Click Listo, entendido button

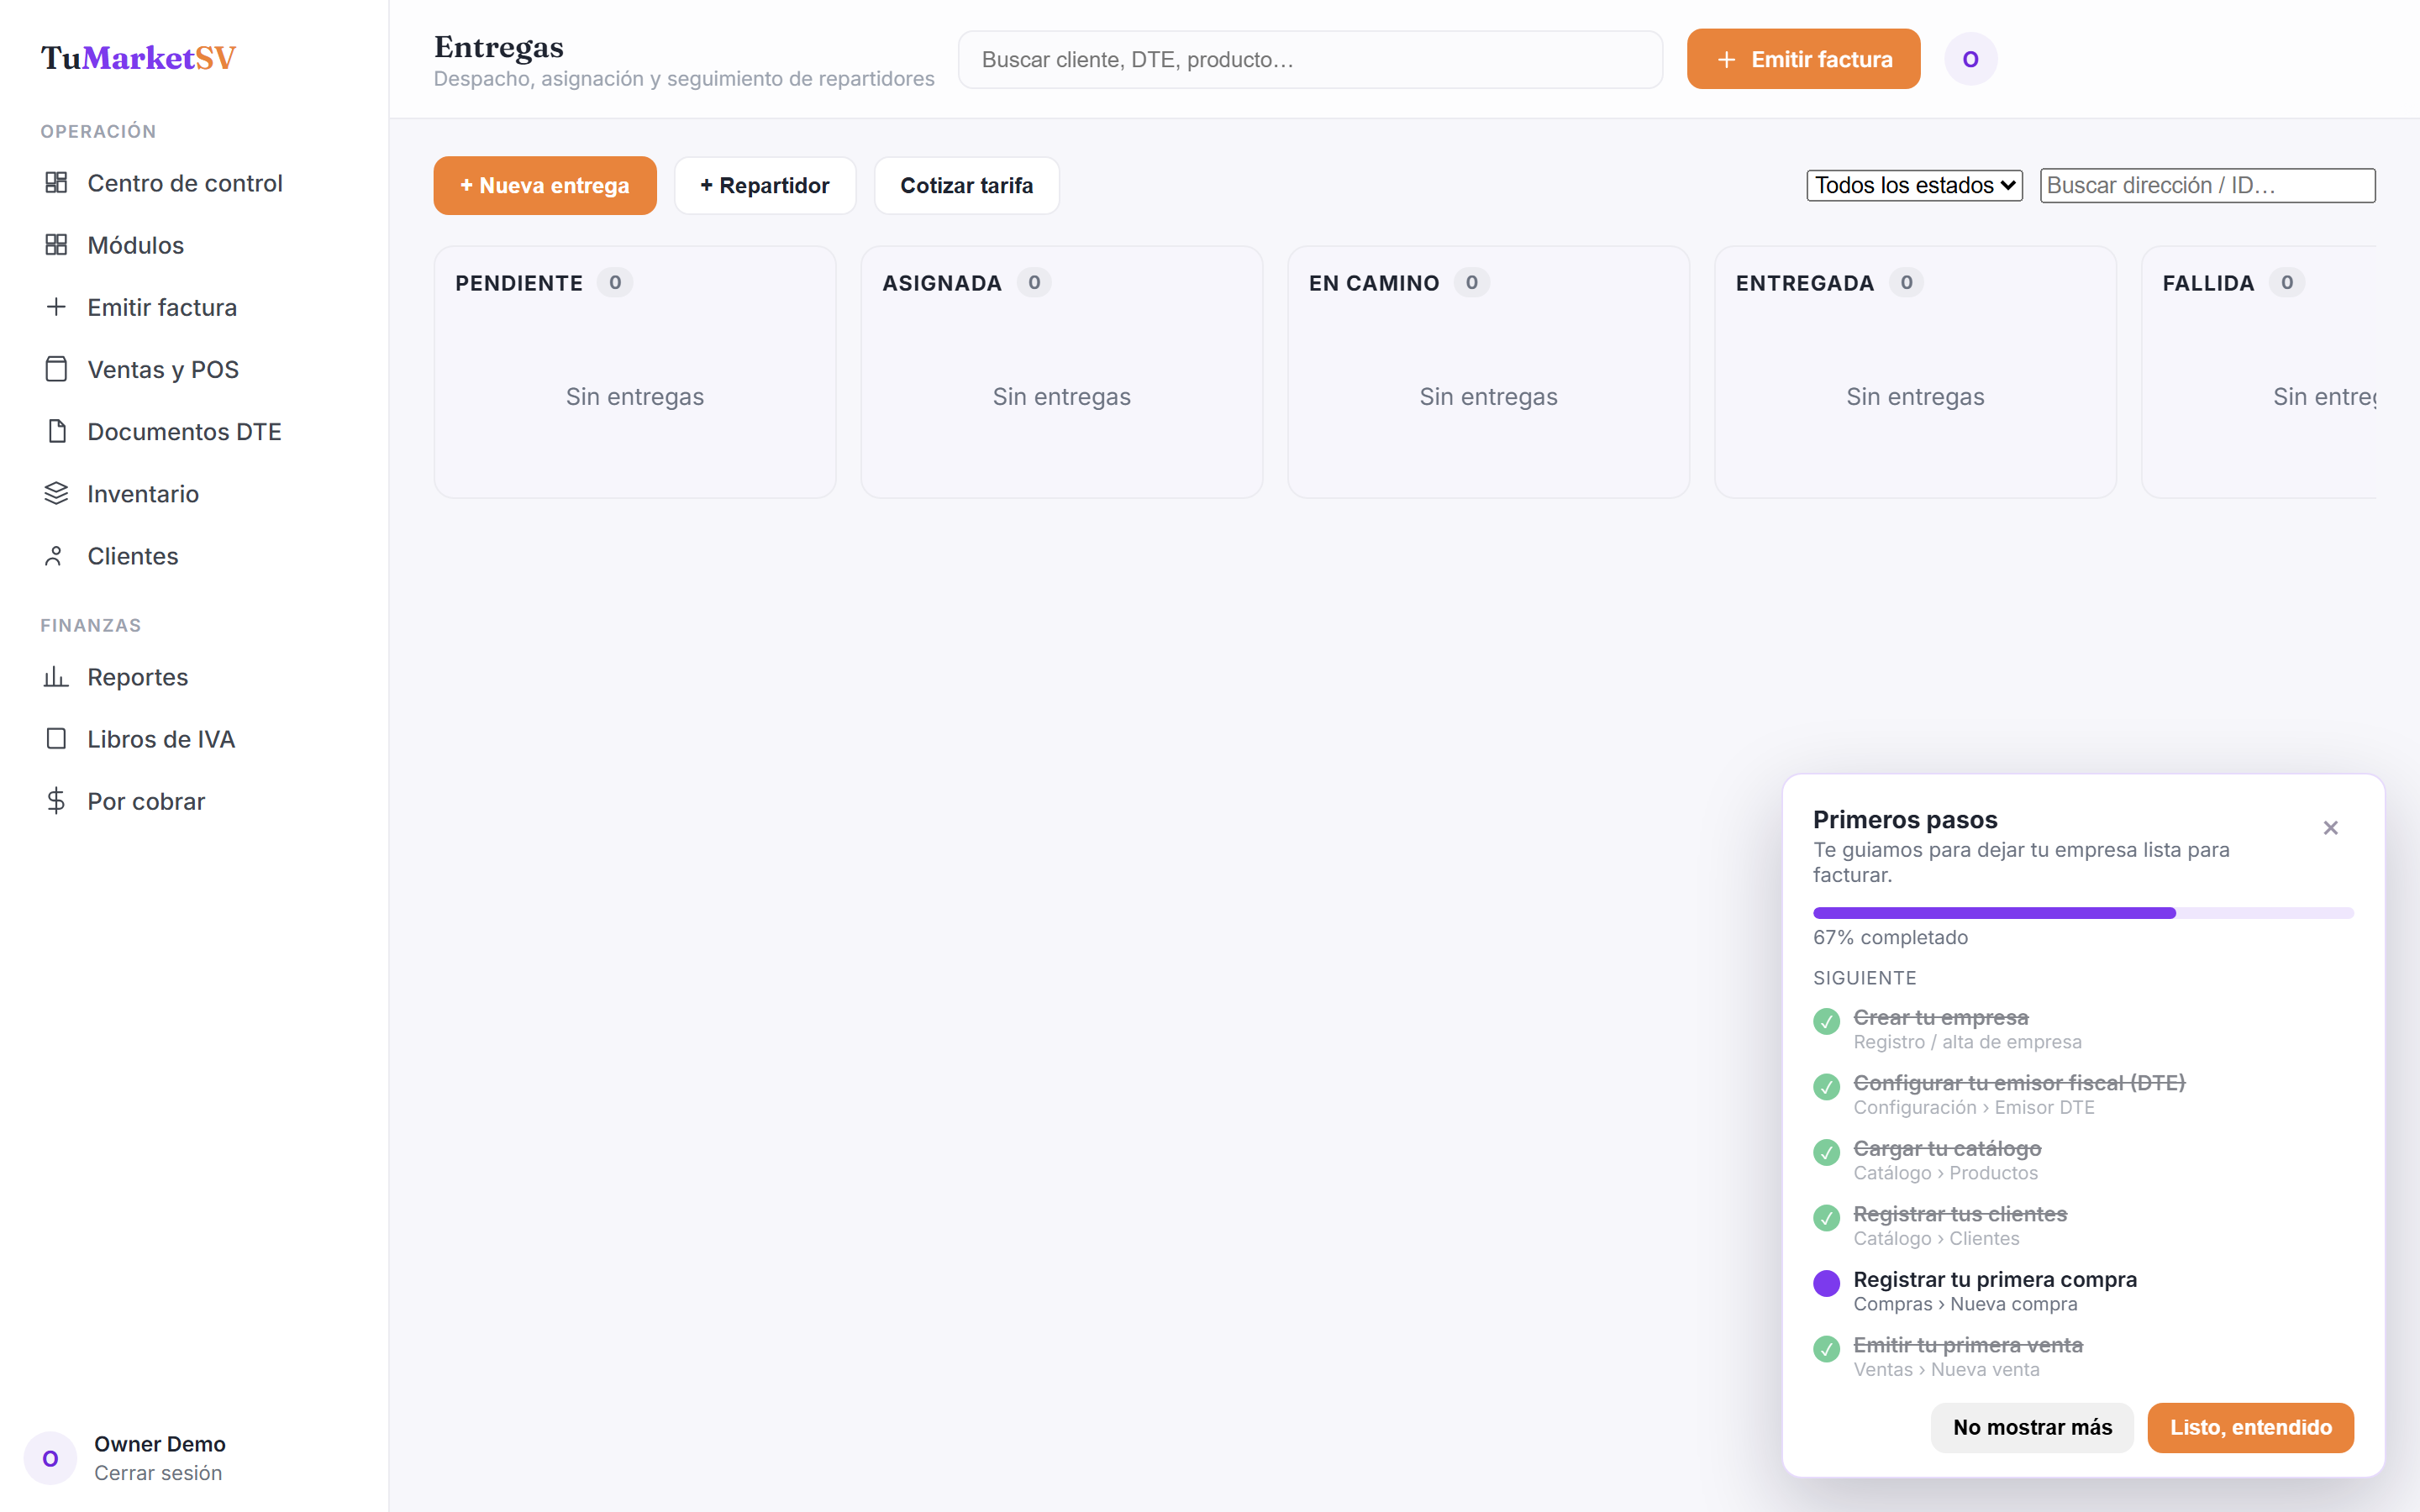tap(2250, 1427)
